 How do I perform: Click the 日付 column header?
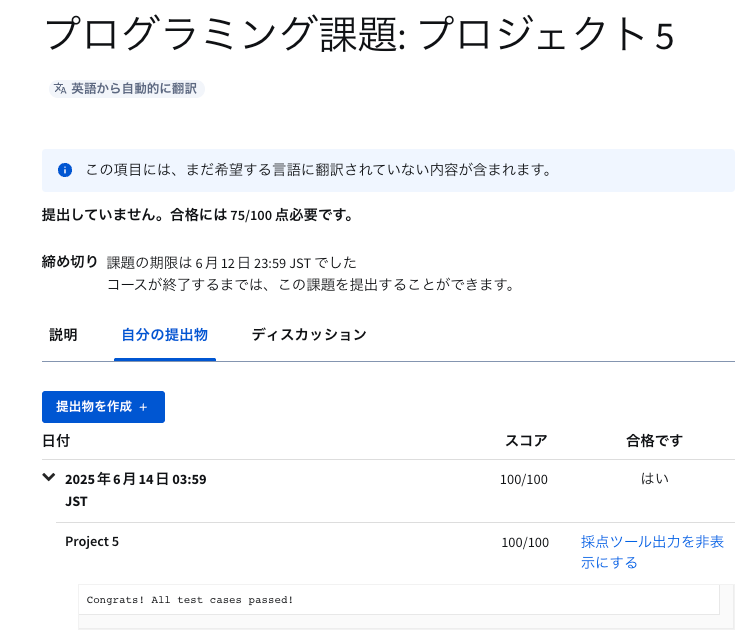[56, 441]
